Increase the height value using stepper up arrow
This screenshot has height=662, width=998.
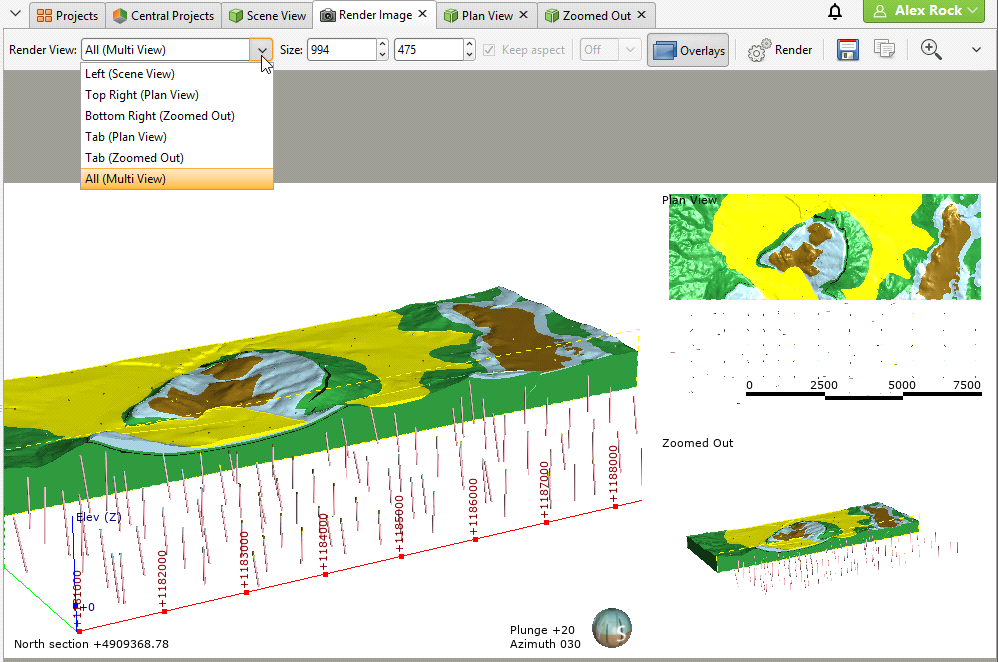(x=470, y=45)
